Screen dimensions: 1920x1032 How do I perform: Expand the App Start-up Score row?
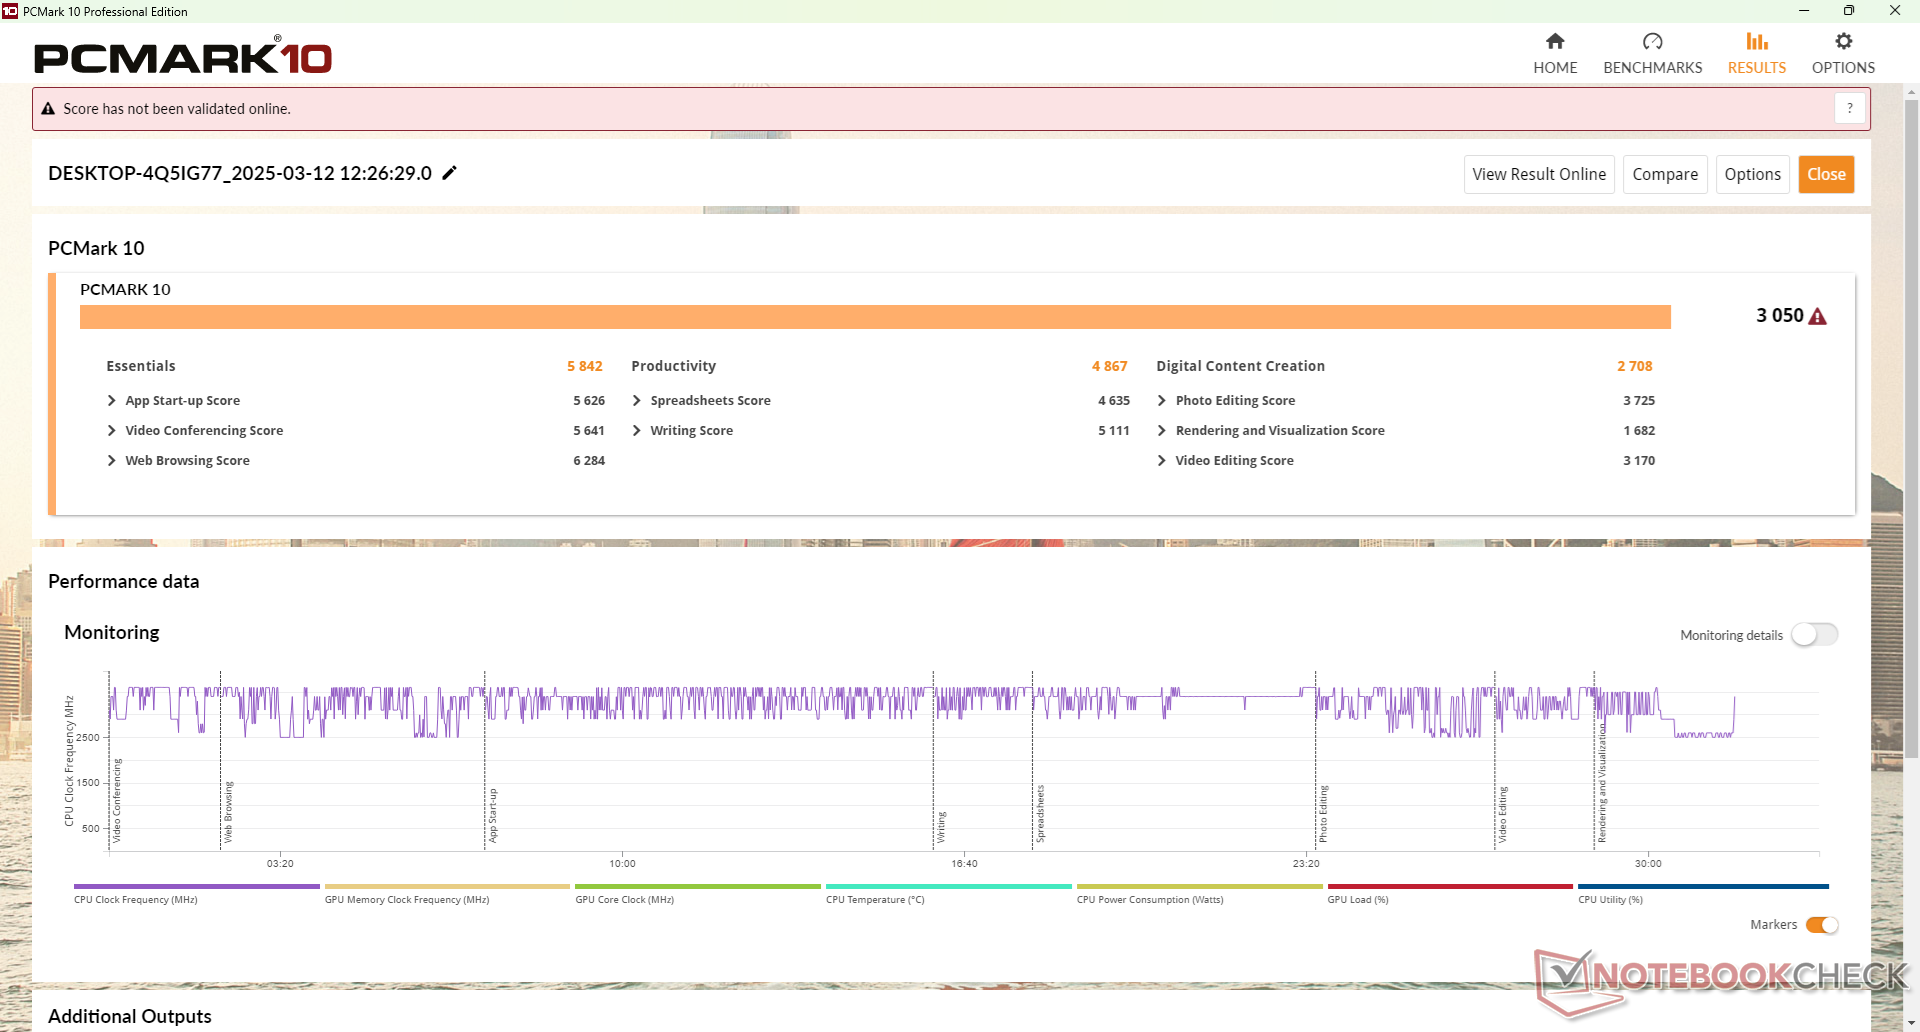point(112,401)
